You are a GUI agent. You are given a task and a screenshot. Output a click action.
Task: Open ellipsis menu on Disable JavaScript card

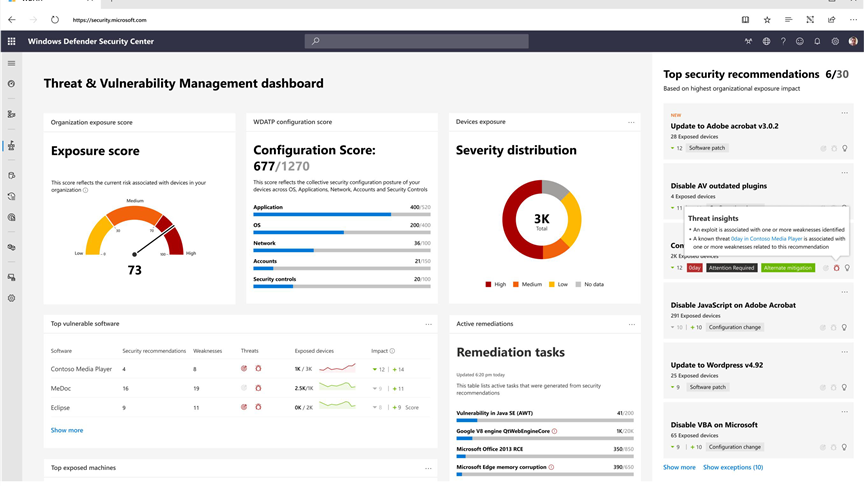pos(845,292)
